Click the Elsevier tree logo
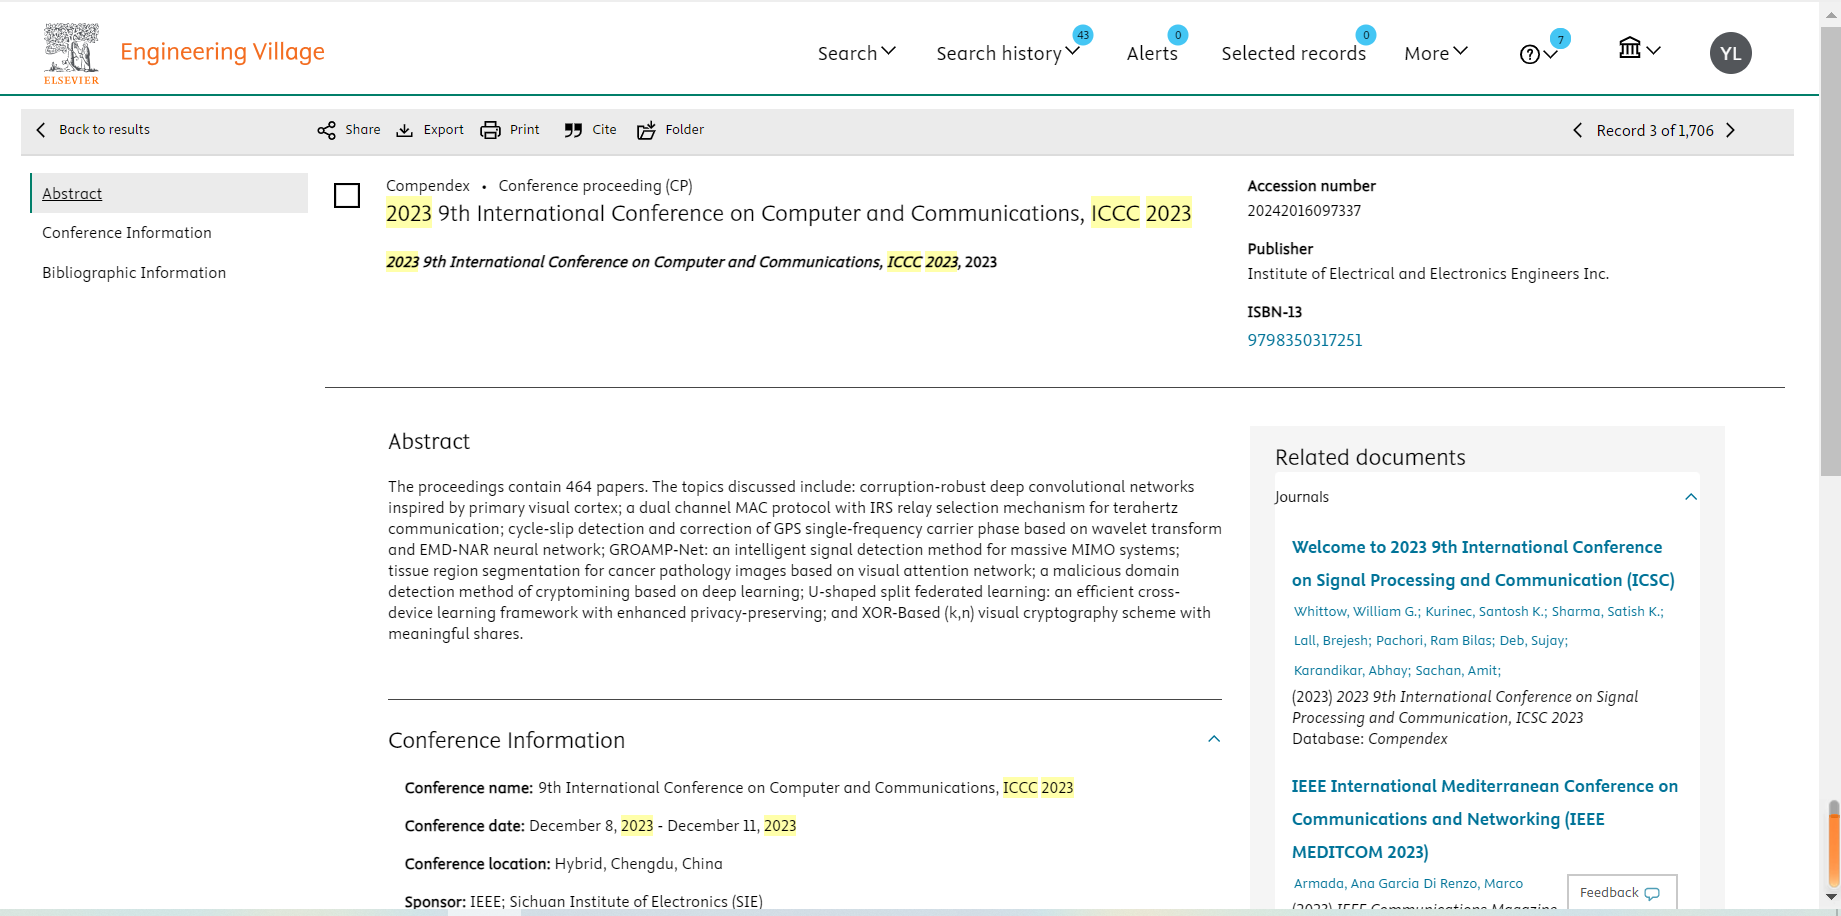Viewport: 1841px width, 916px height. (71, 53)
